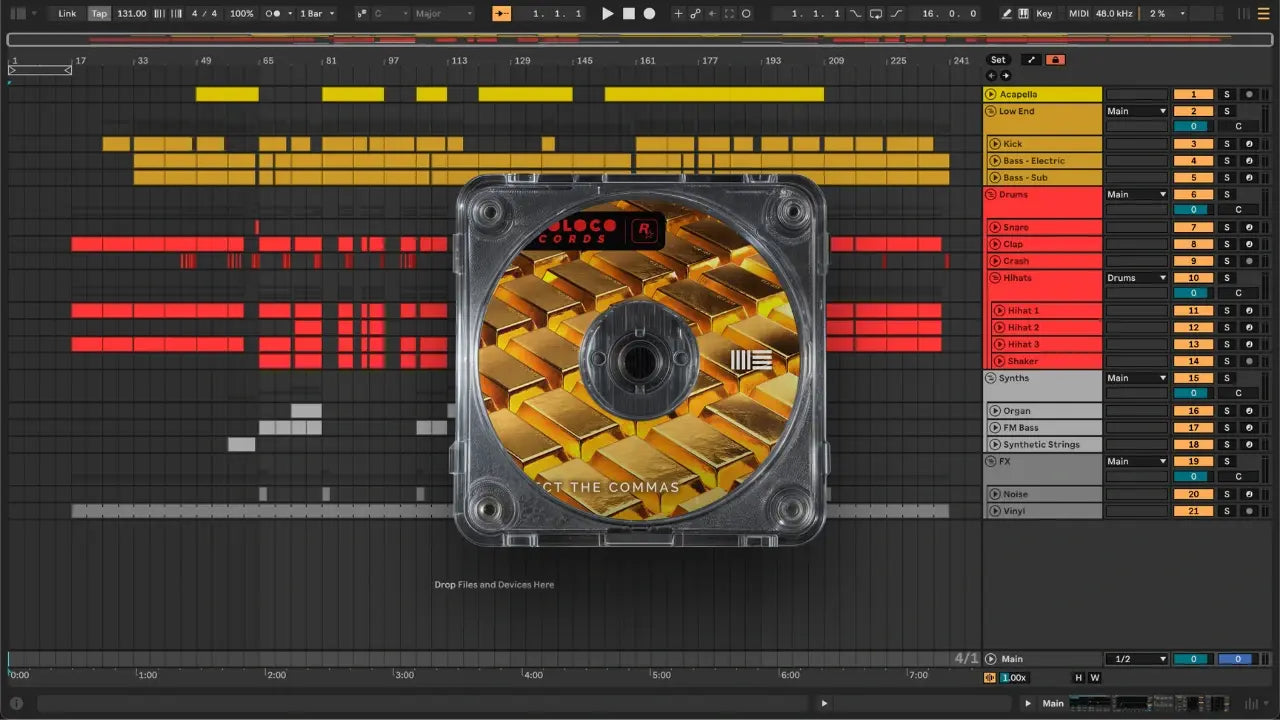Click the Arrangement Record button
Viewport: 1280px width, 720px height.
[649, 14]
